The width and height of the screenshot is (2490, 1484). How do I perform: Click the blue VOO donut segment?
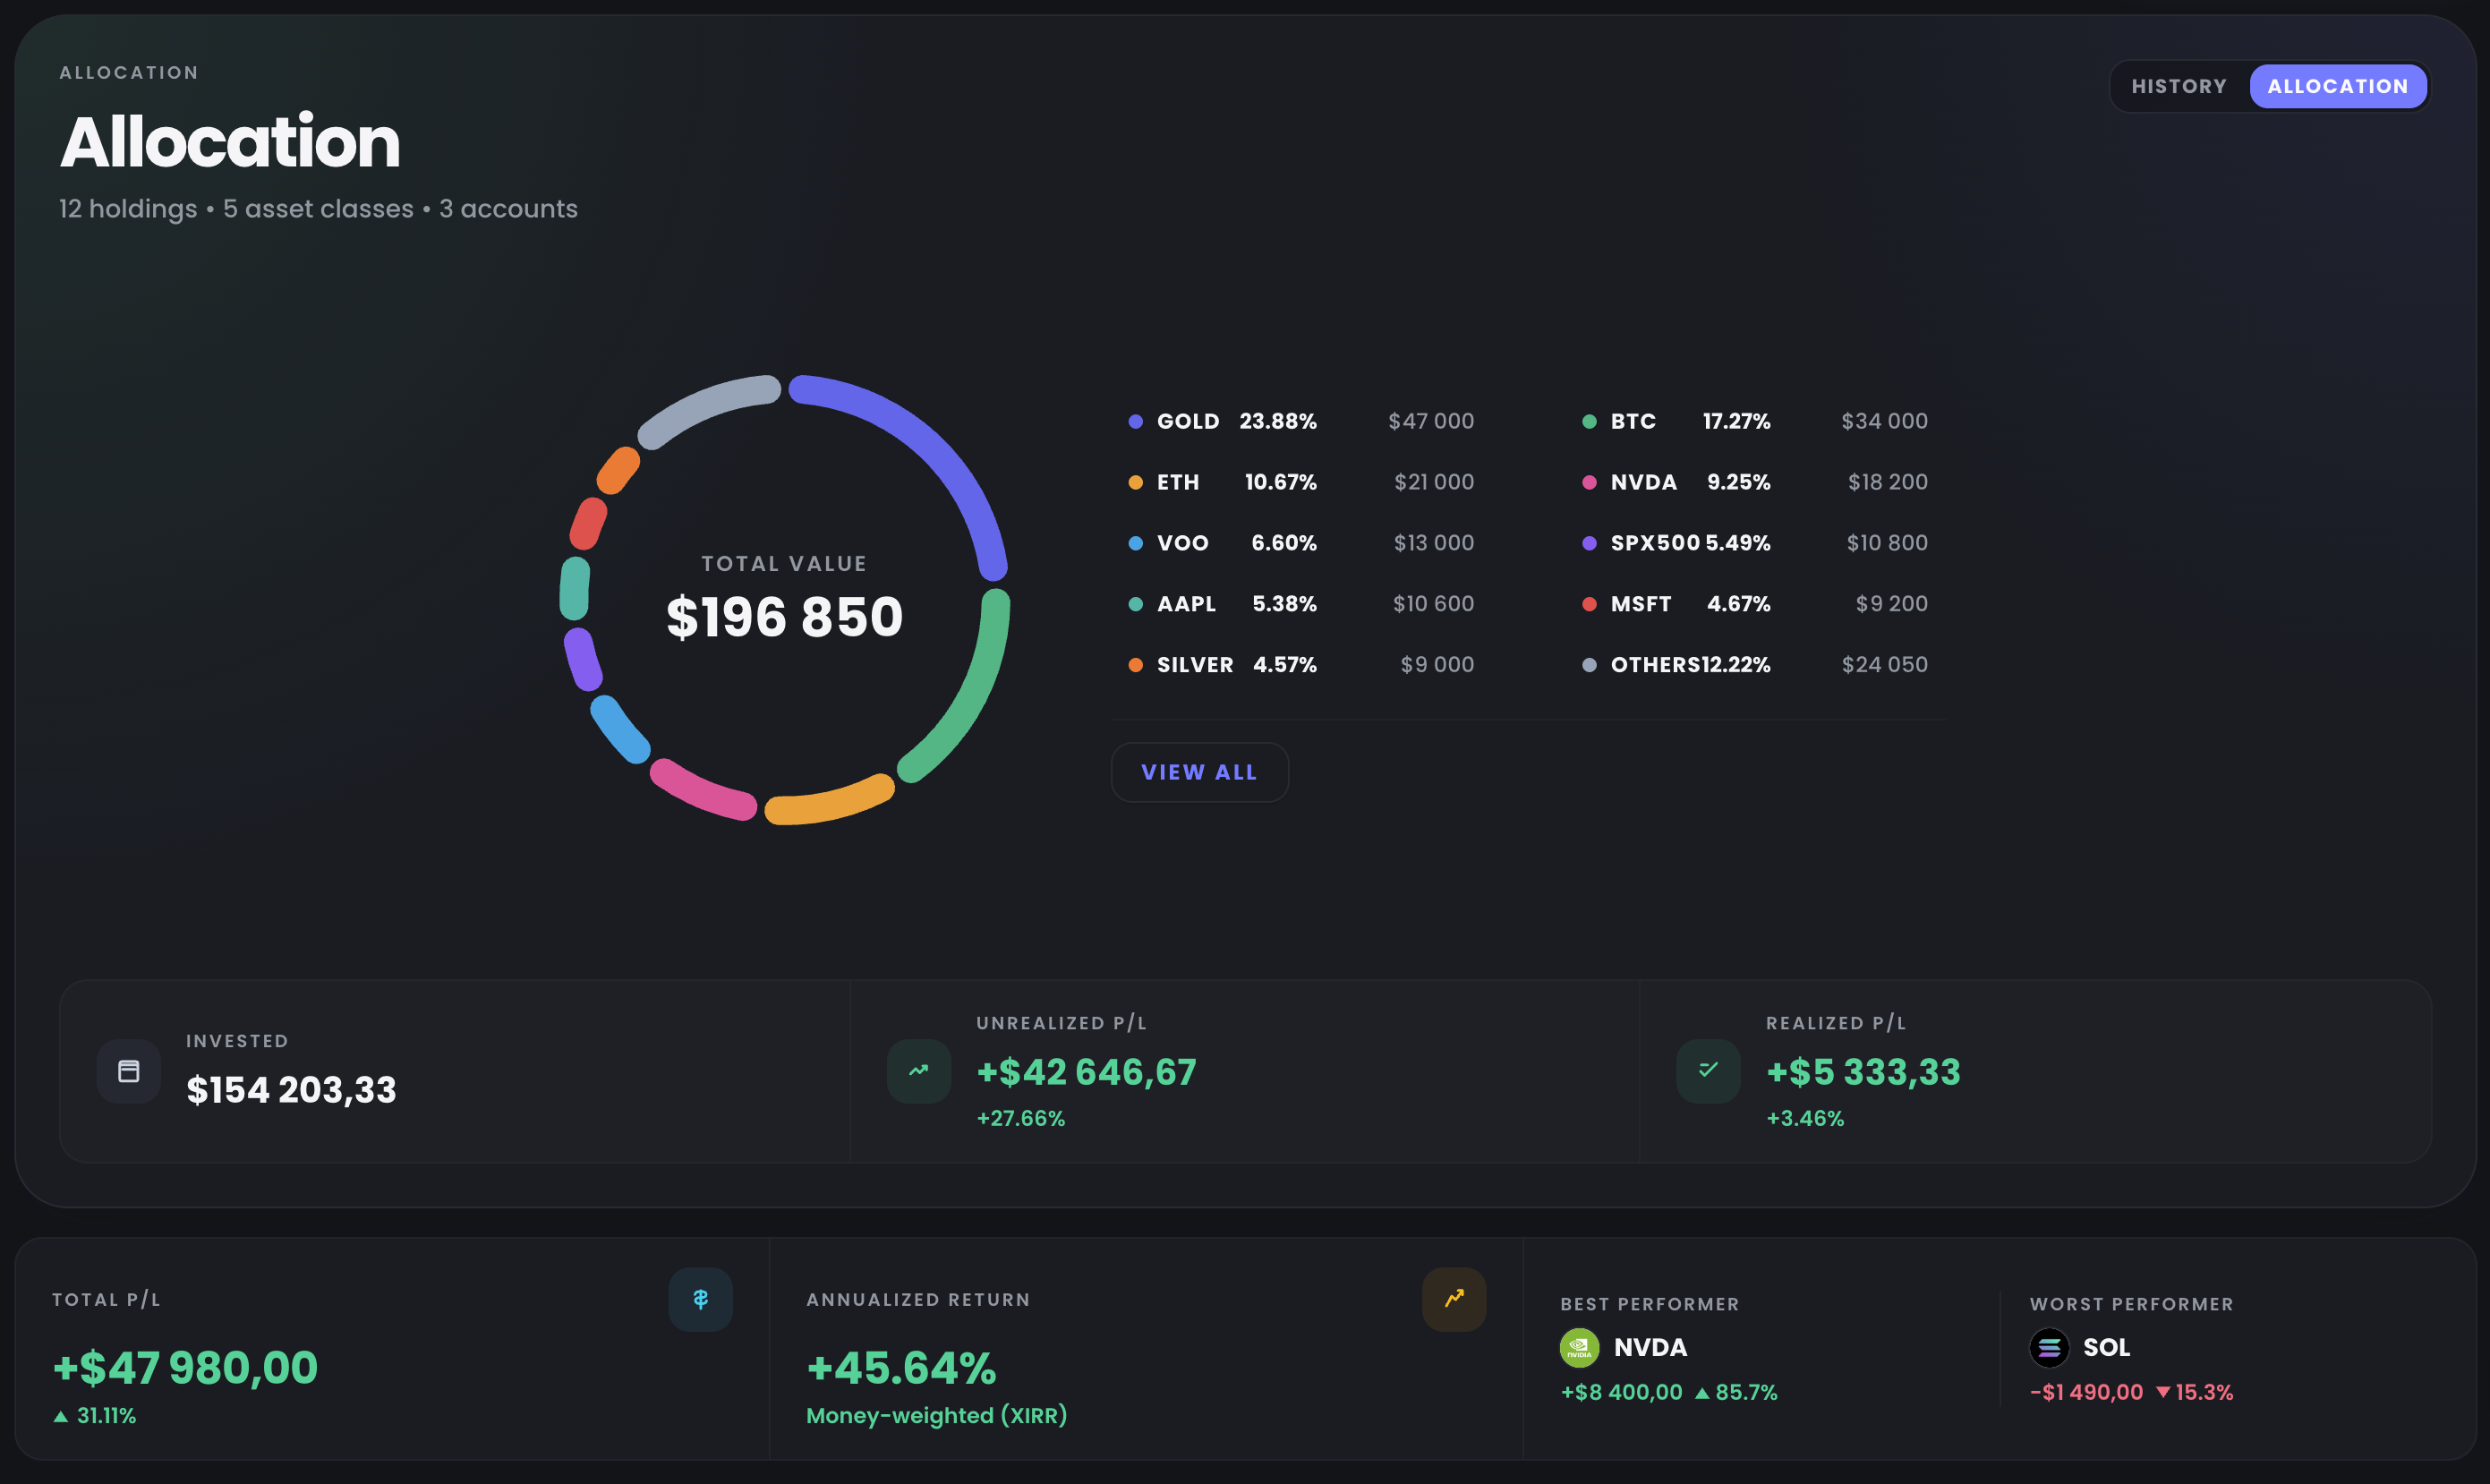tap(618, 731)
